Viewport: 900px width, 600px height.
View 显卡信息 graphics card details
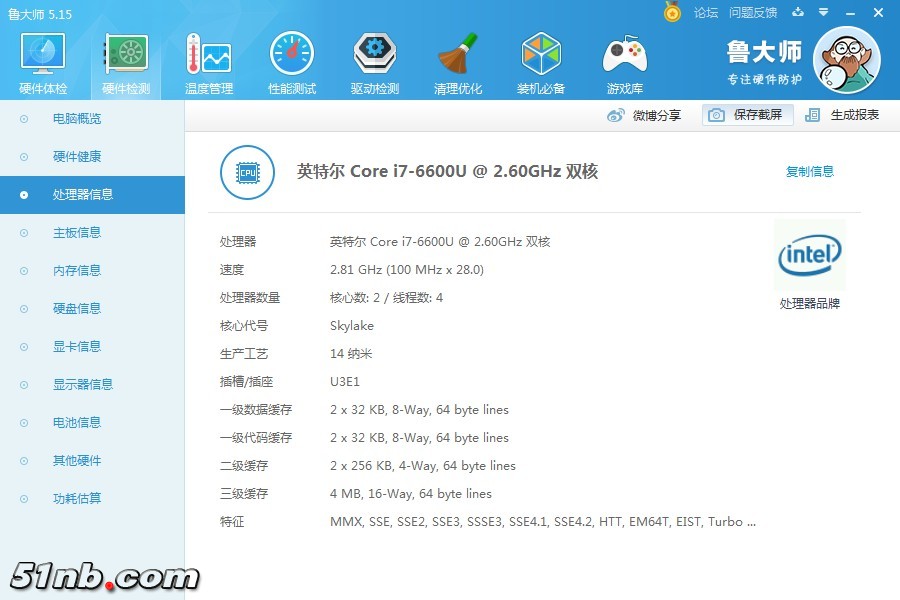[x=78, y=346]
